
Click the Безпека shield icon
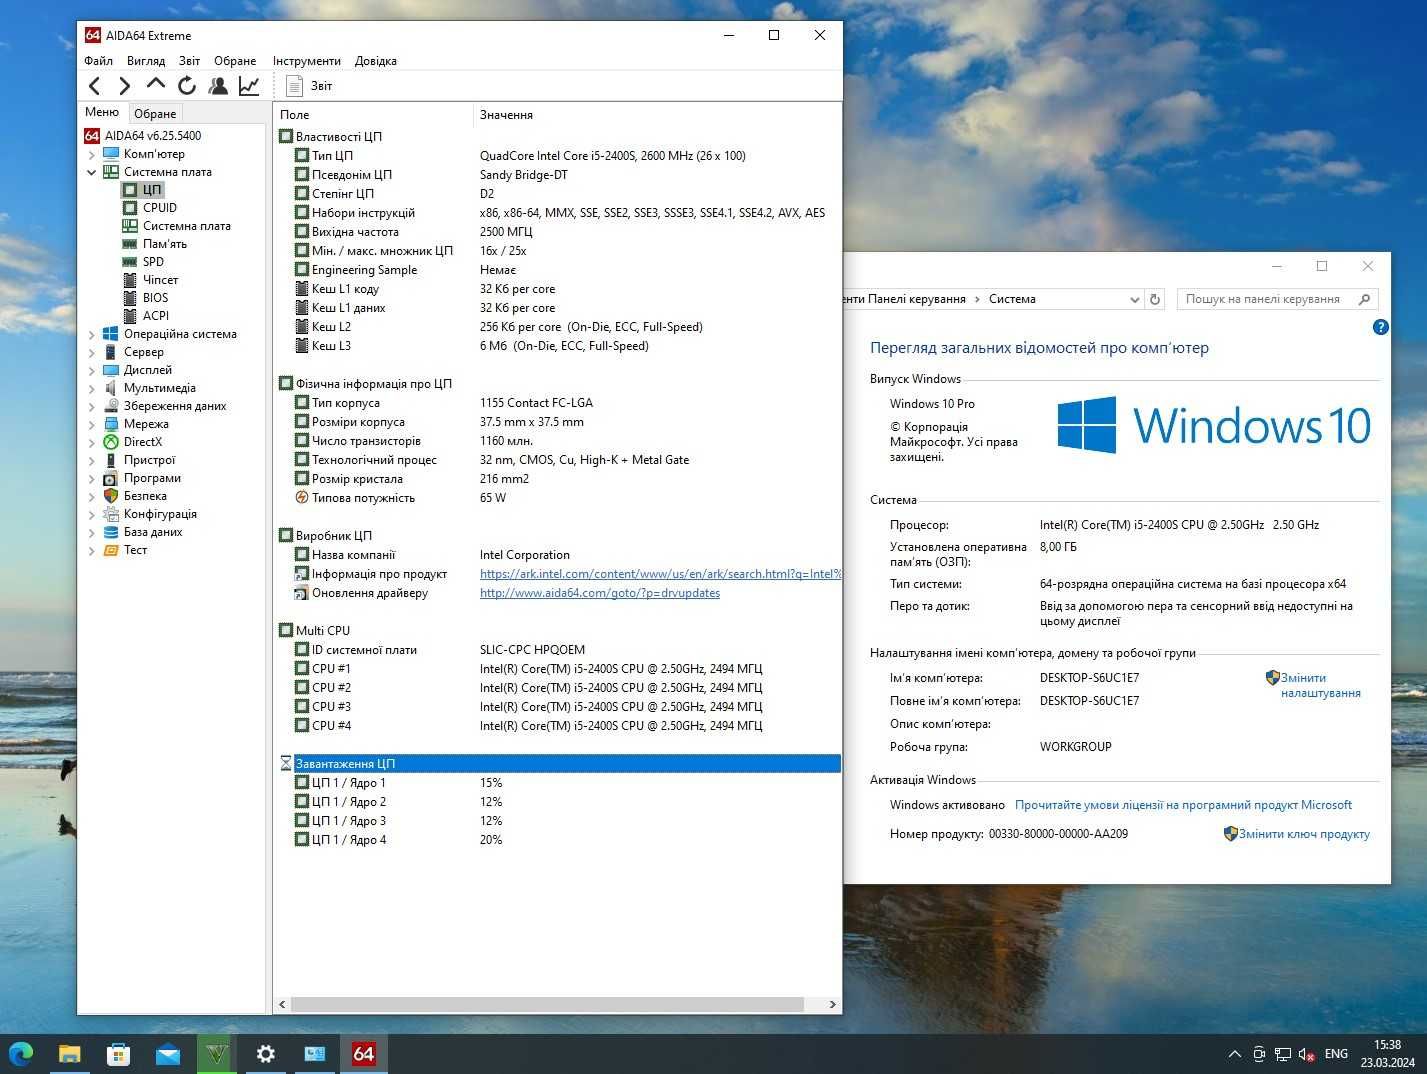pyautogui.click(x=111, y=496)
